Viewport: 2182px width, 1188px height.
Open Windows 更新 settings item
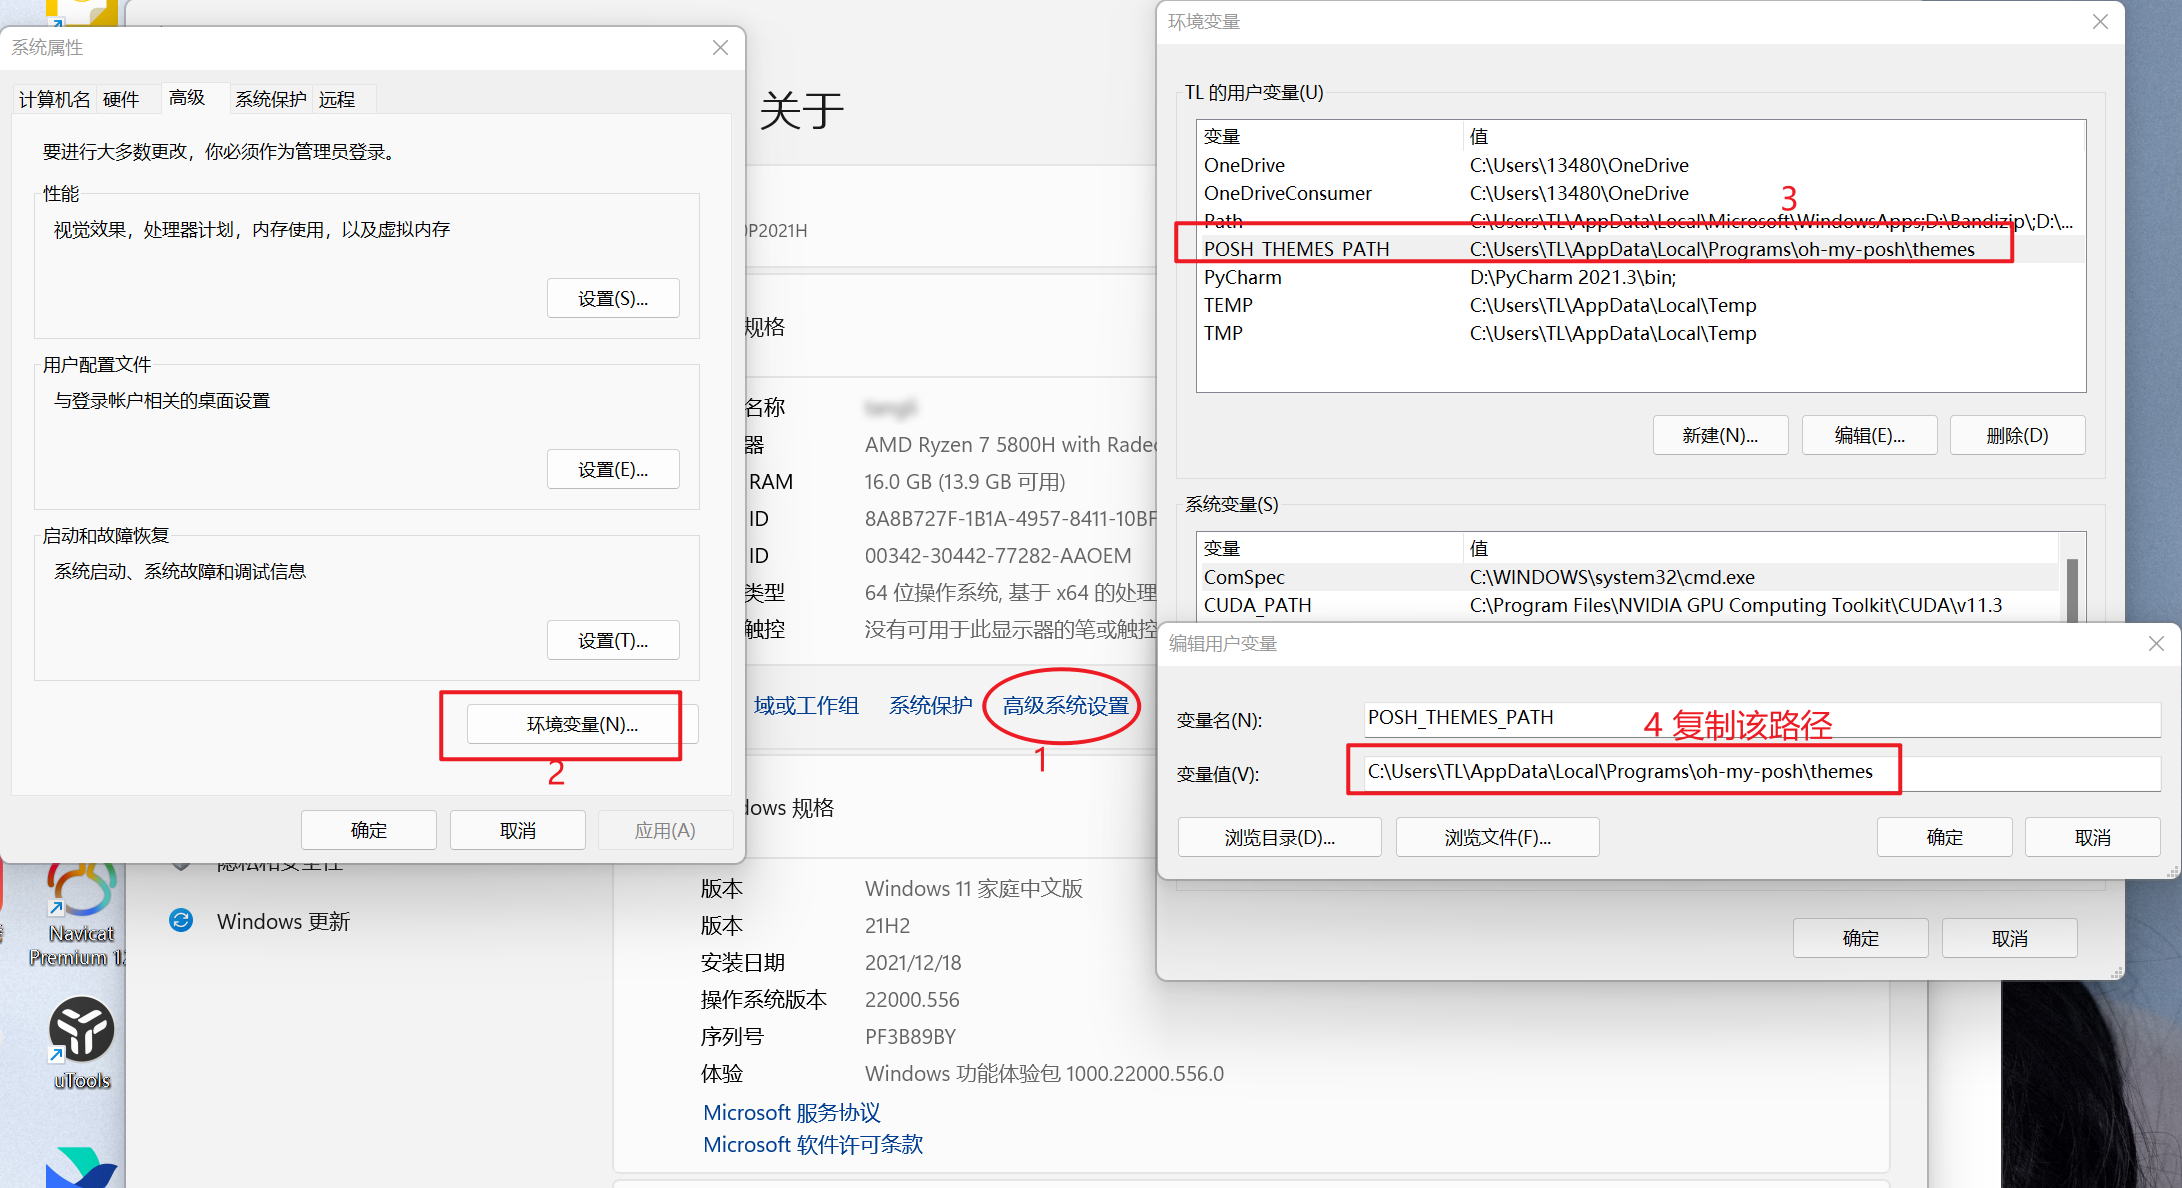[283, 921]
